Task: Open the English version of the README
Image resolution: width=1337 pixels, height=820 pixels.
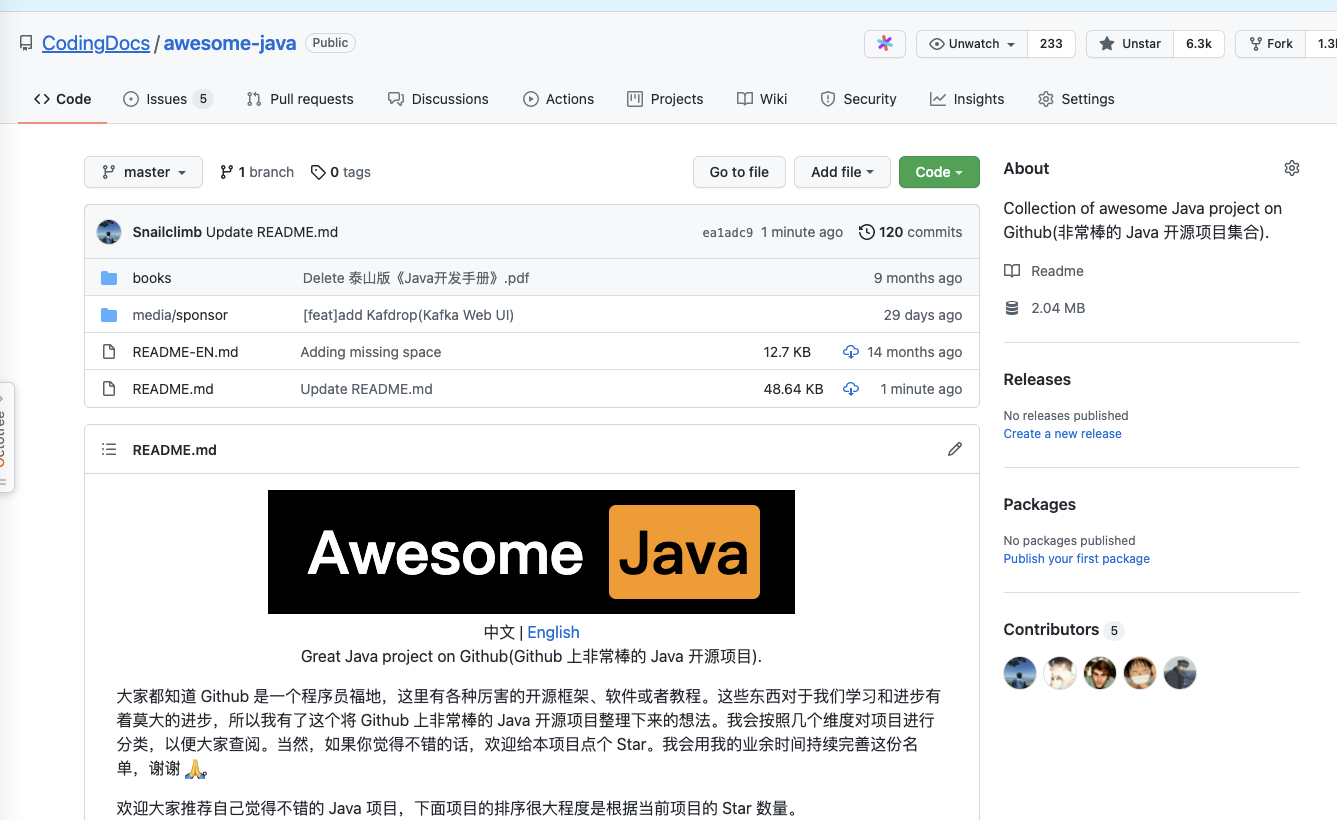Action: 553,632
